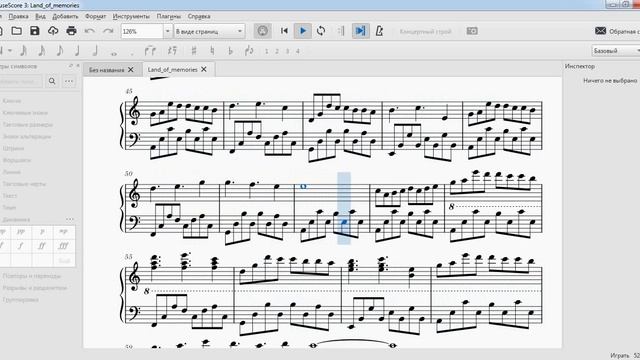The width and height of the screenshot is (640, 360).
Task: Click the palette search text field
Action: [x=20, y=81]
